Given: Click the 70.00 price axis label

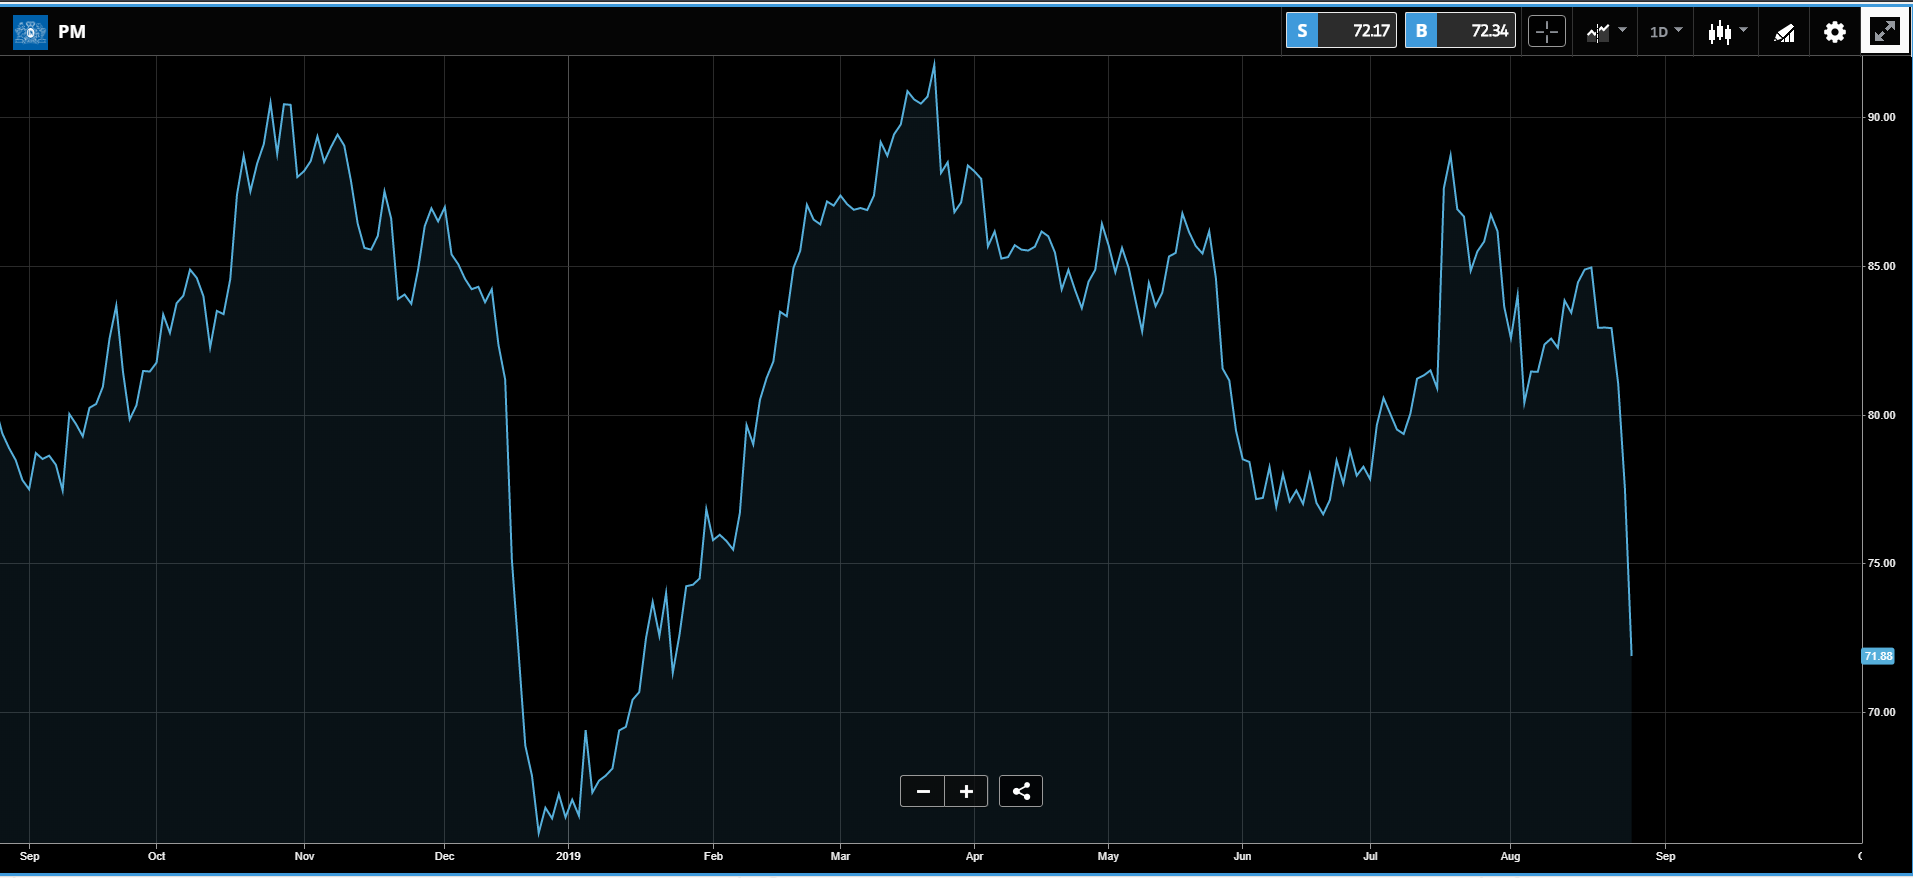Looking at the screenshot, I should [1881, 712].
